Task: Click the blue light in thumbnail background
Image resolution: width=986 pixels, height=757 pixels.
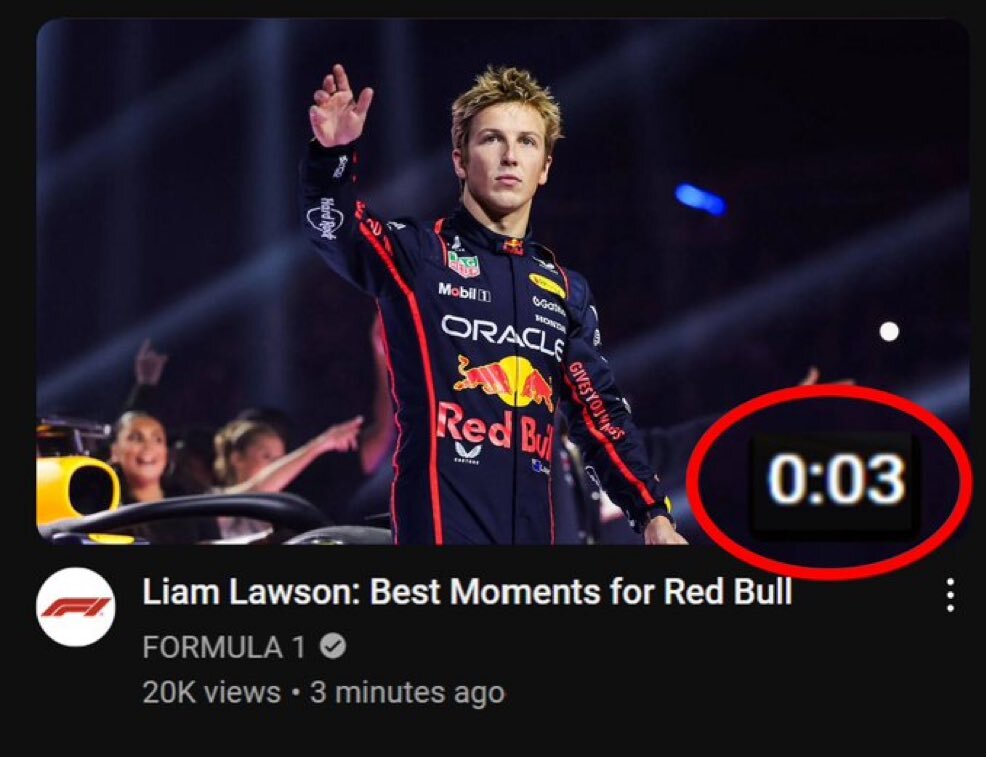Action: (700, 198)
